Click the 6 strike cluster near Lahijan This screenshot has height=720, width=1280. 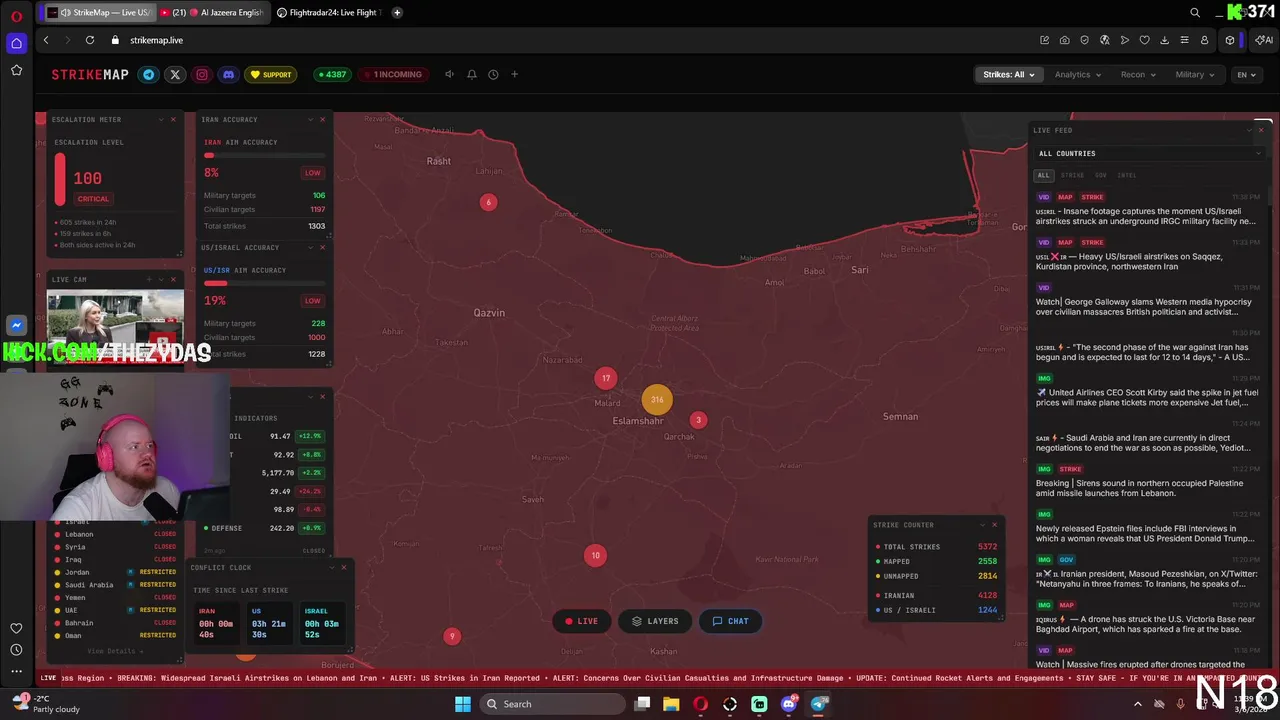pos(488,202)
